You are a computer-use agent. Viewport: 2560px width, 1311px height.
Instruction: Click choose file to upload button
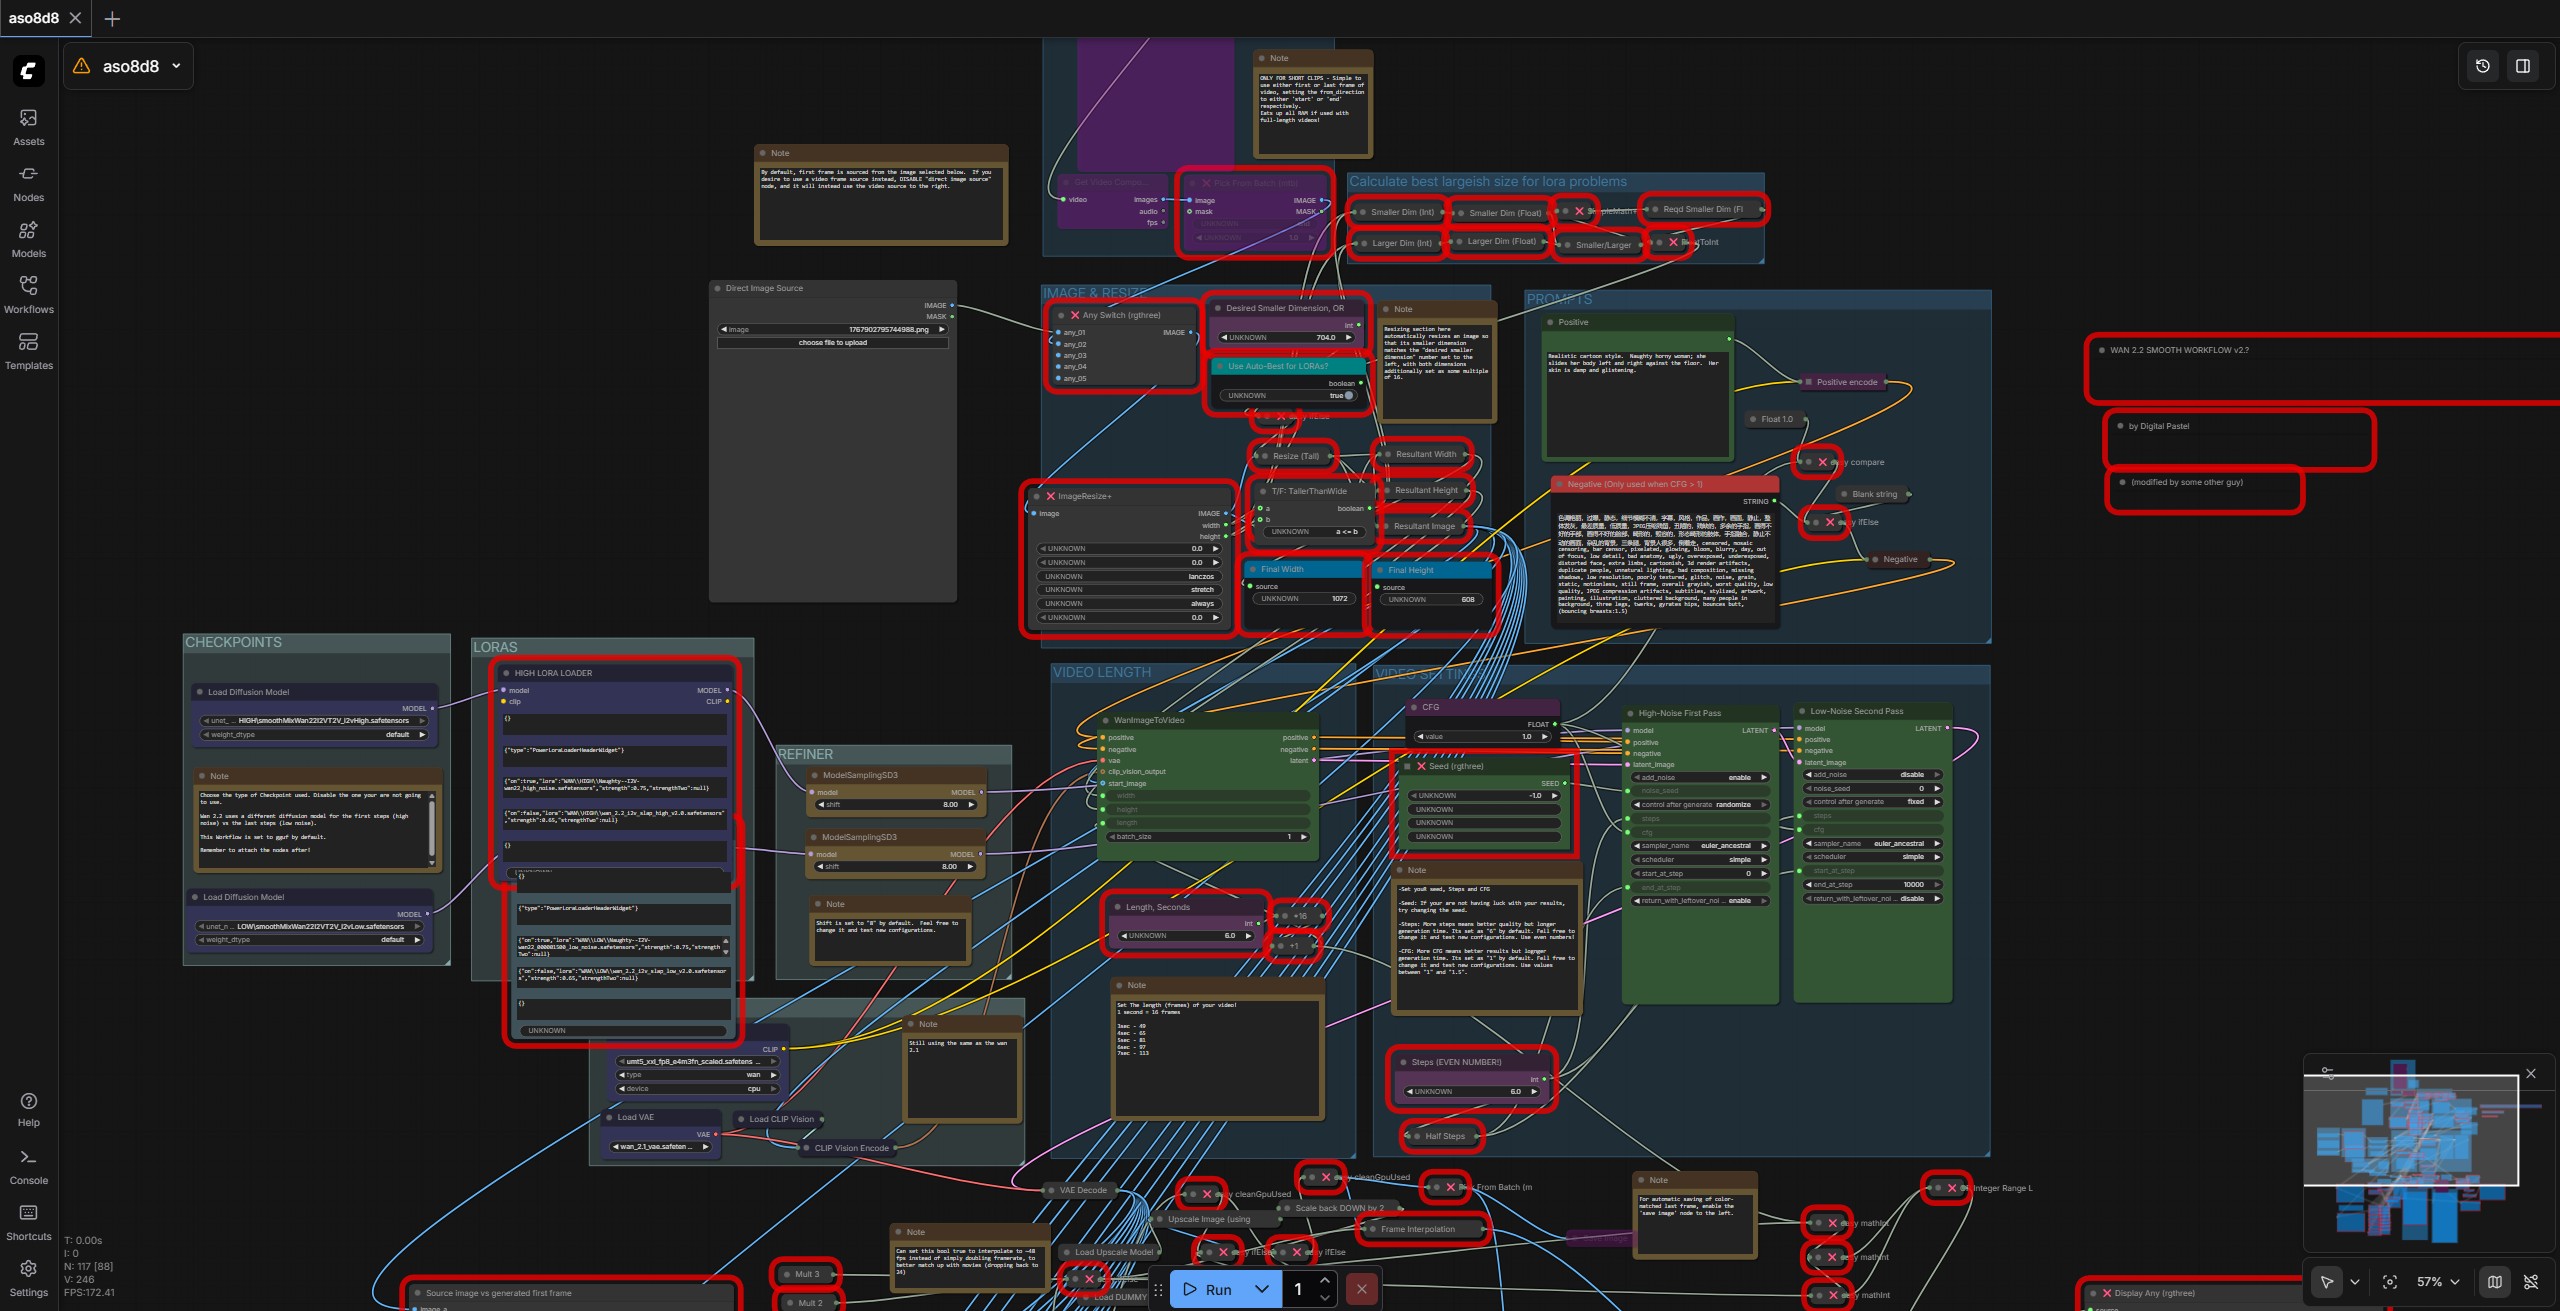(832, 342)
